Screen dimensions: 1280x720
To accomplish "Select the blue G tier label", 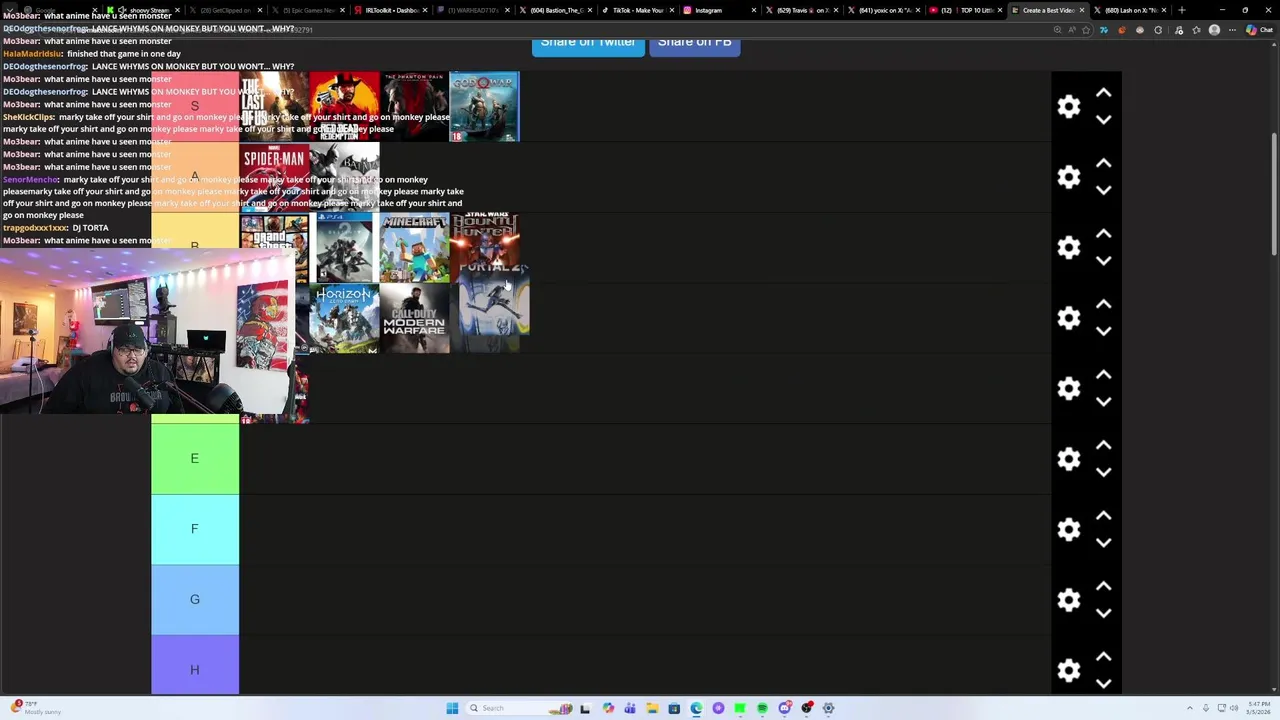I will pyautogui.click(x=195, y=600).
